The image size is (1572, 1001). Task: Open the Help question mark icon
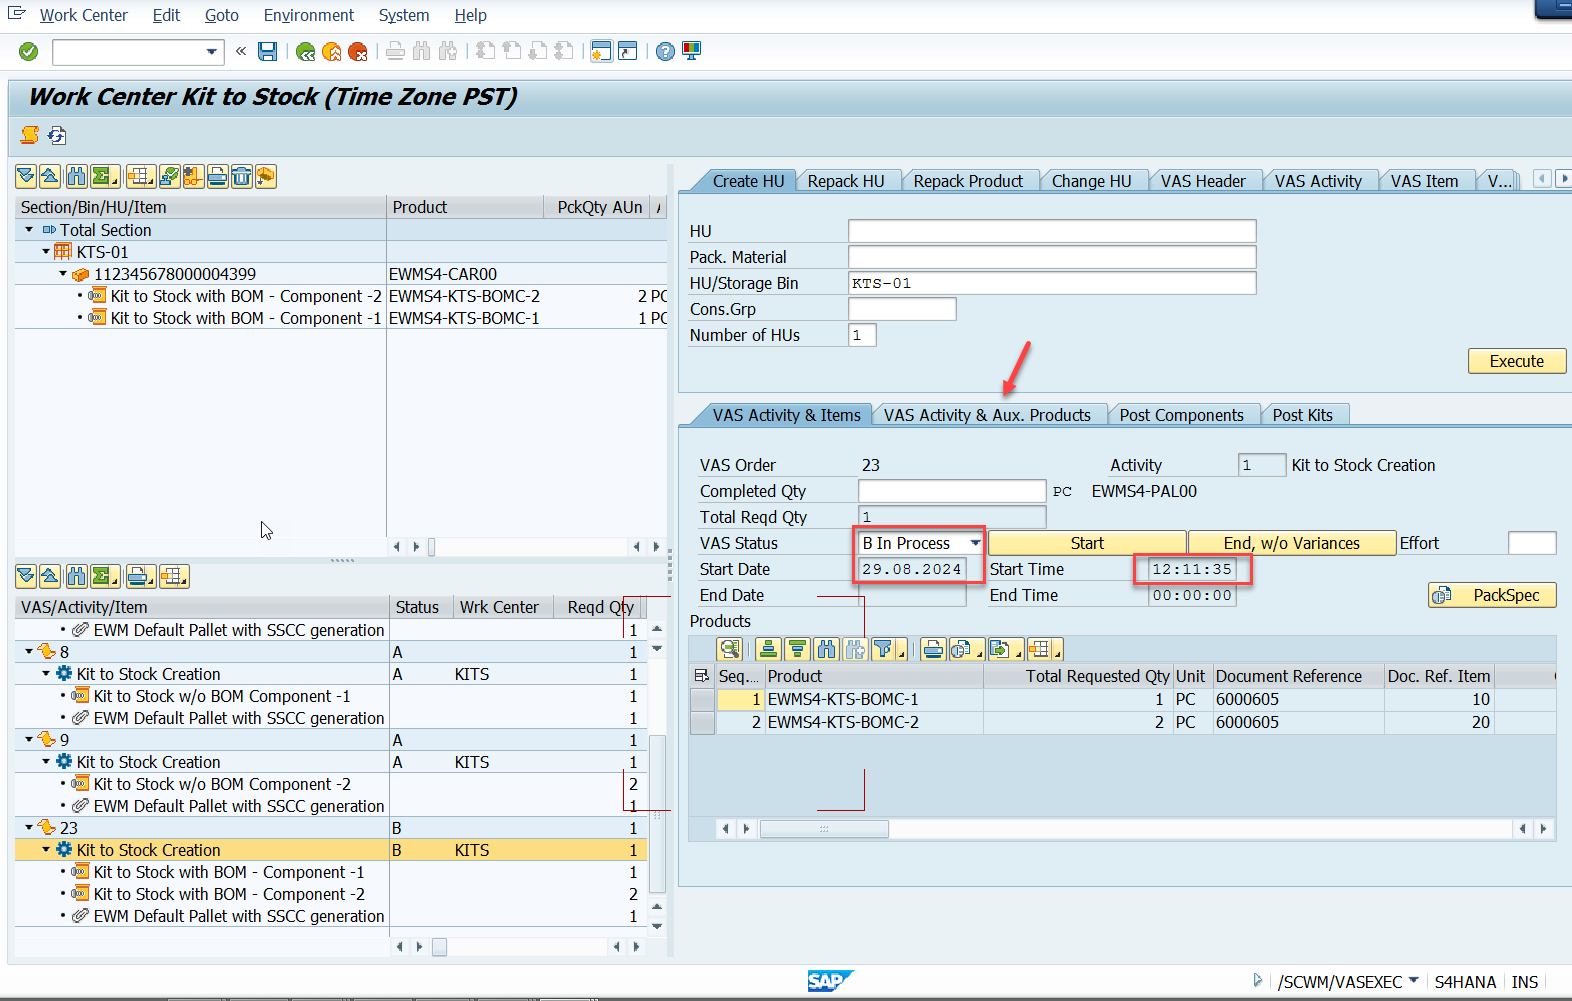coord(665,51)
